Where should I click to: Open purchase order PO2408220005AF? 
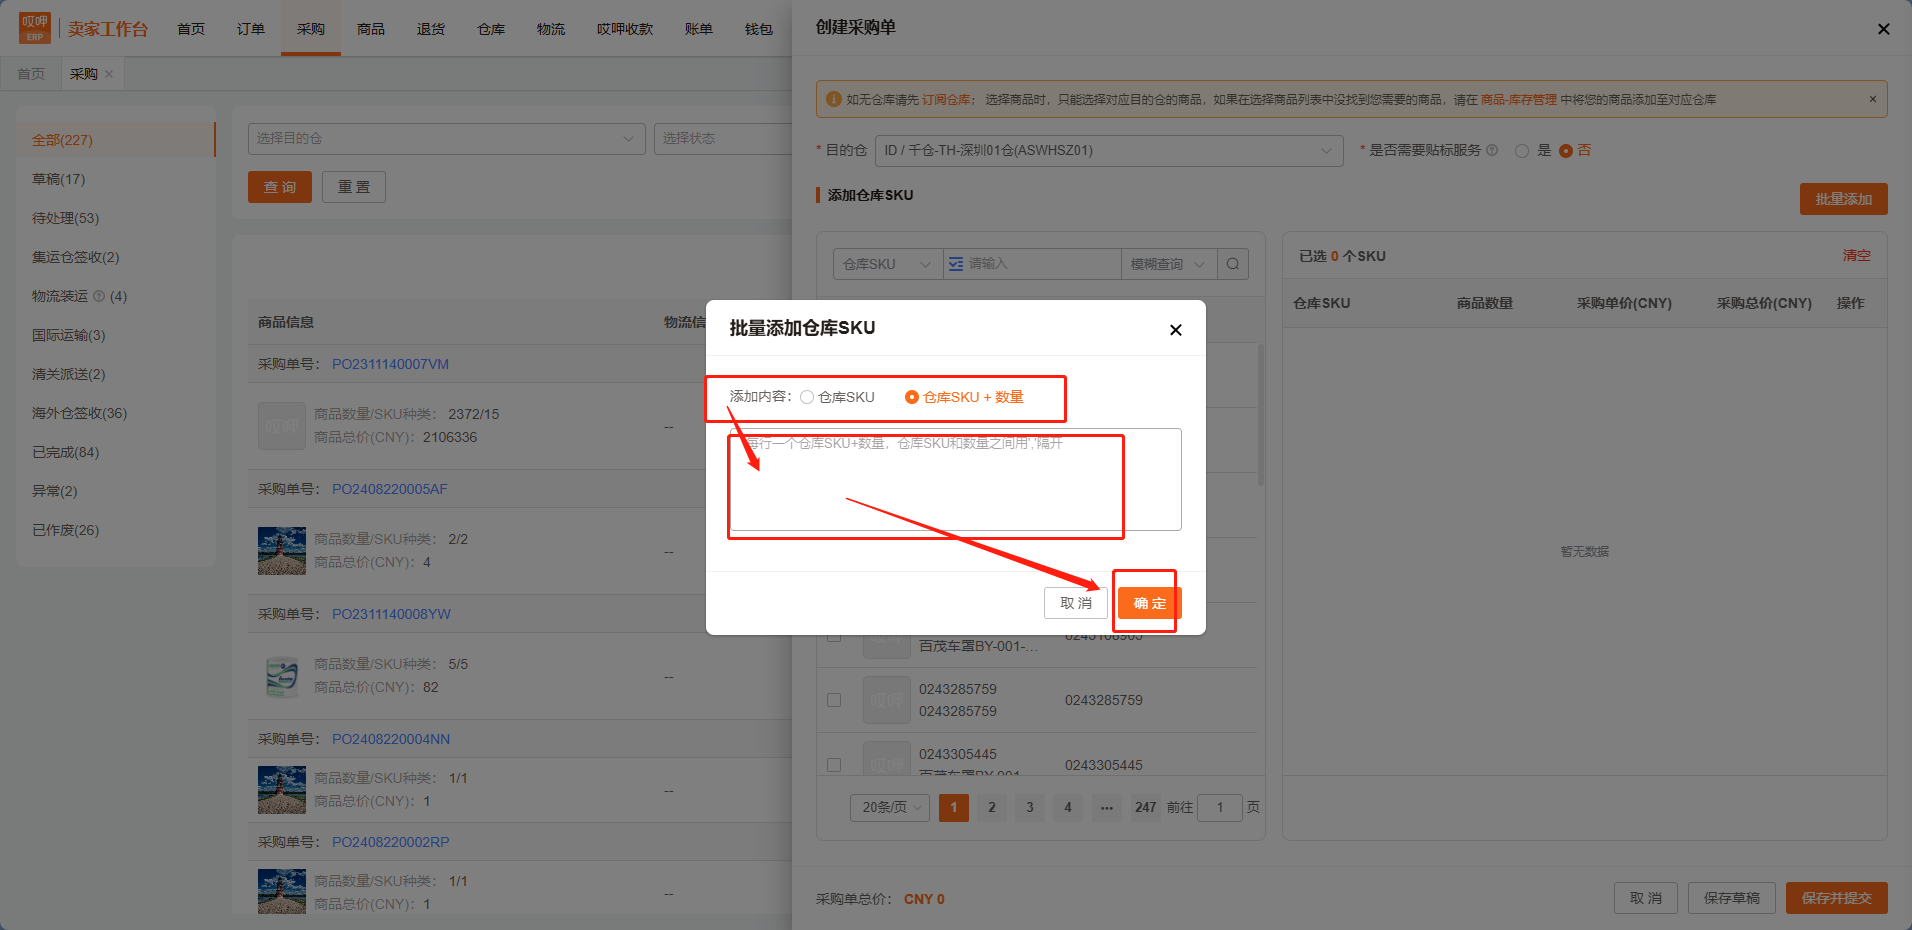[390, 489]
